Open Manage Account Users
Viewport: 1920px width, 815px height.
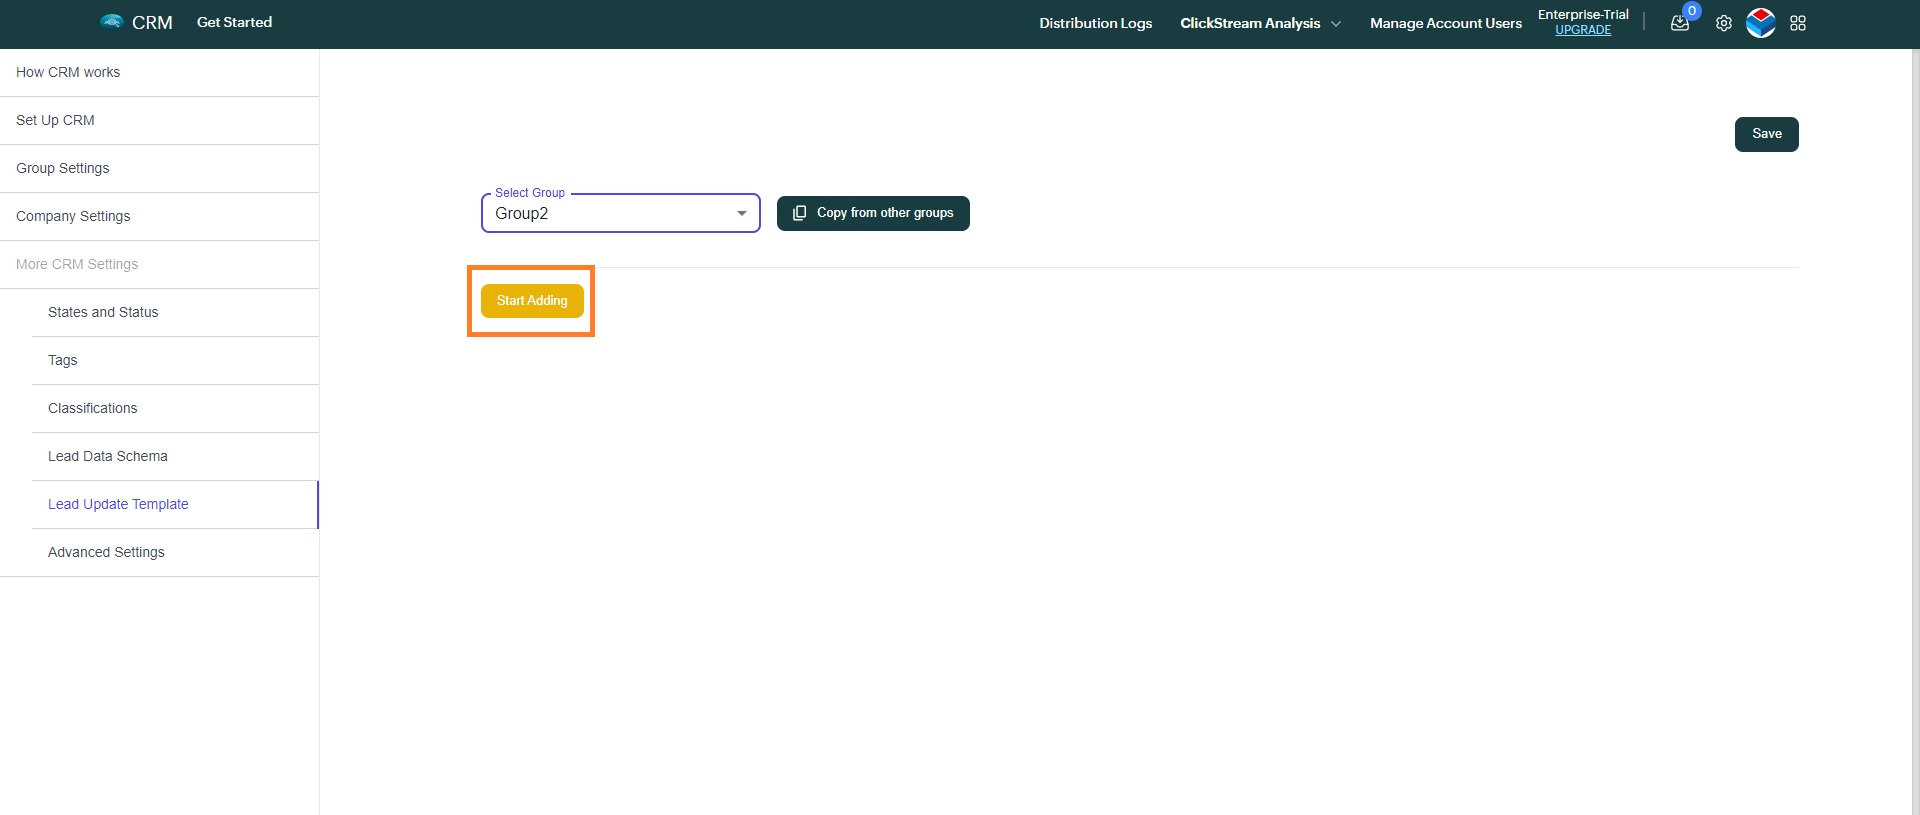click(1445, 23)
